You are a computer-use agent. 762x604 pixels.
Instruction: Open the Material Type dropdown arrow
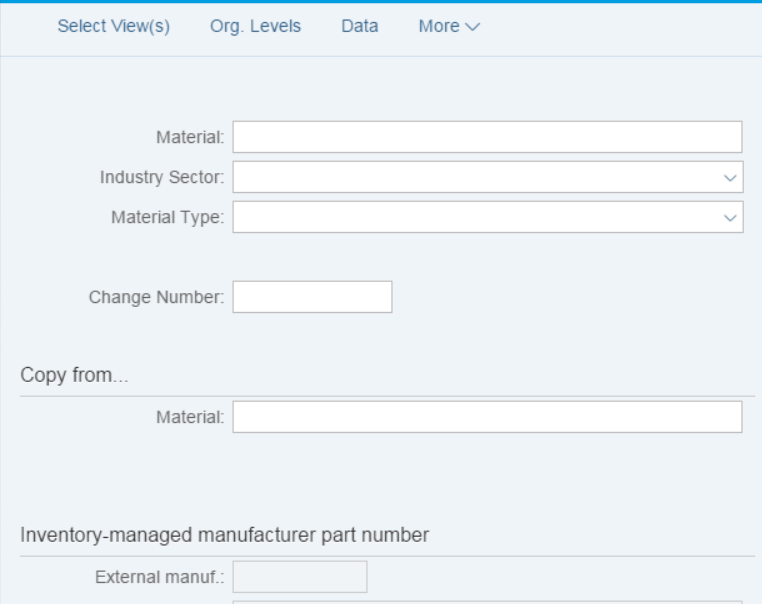(730, 218)
